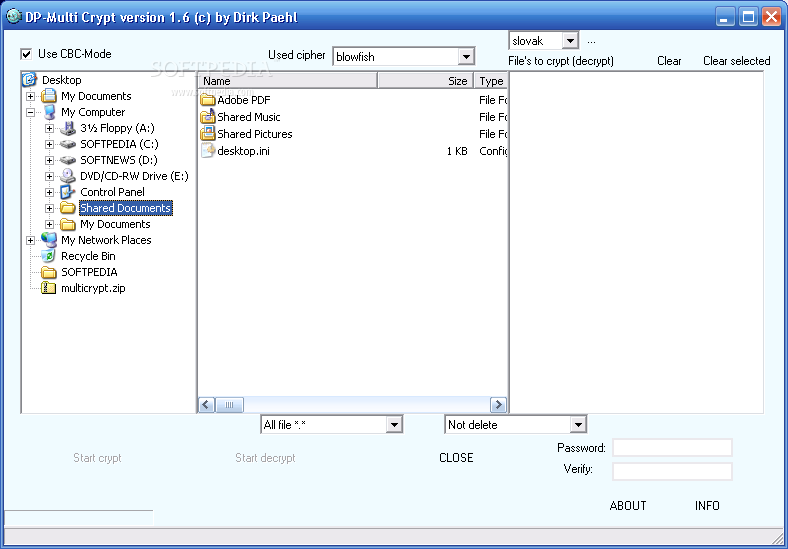Expand My Documents node under My Computer

(49, 224)
